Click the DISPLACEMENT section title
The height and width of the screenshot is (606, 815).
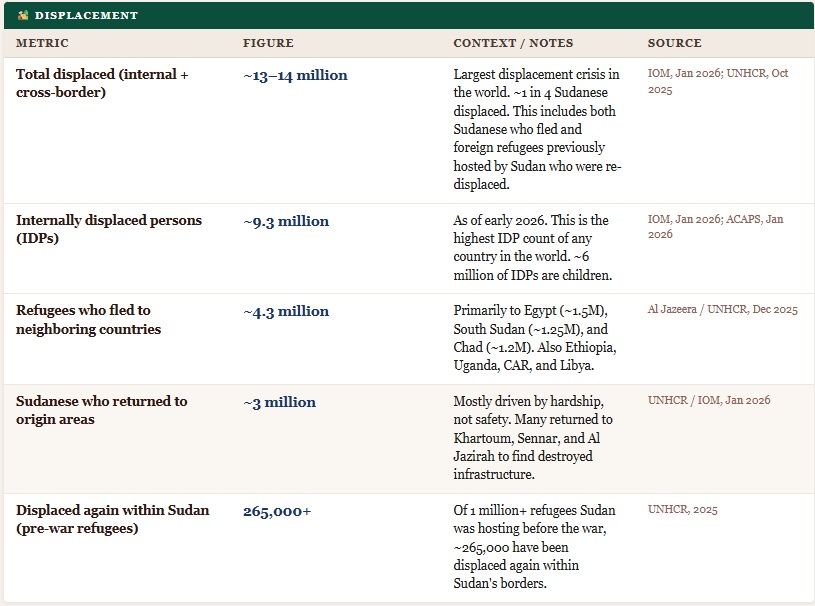coord(86,16)
